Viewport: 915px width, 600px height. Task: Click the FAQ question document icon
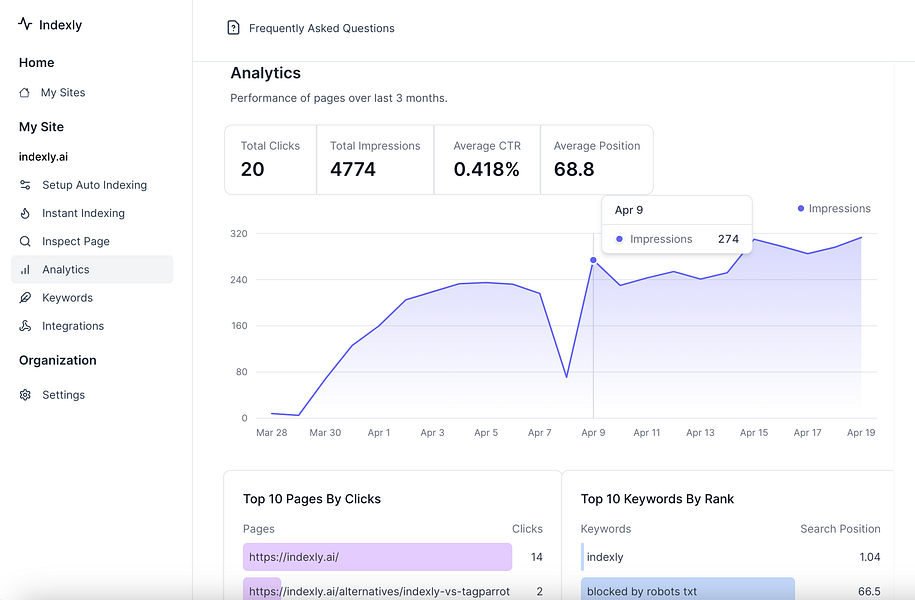[x=233, y=27]
